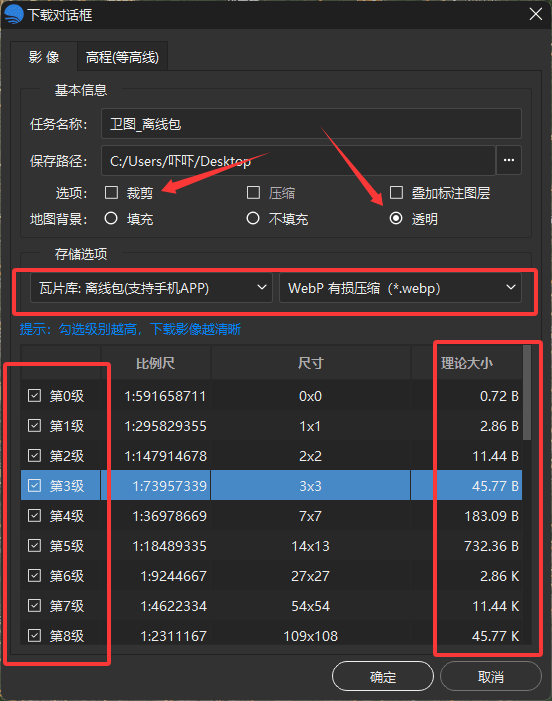Select the 填充 background radio button

pos(111,219)
